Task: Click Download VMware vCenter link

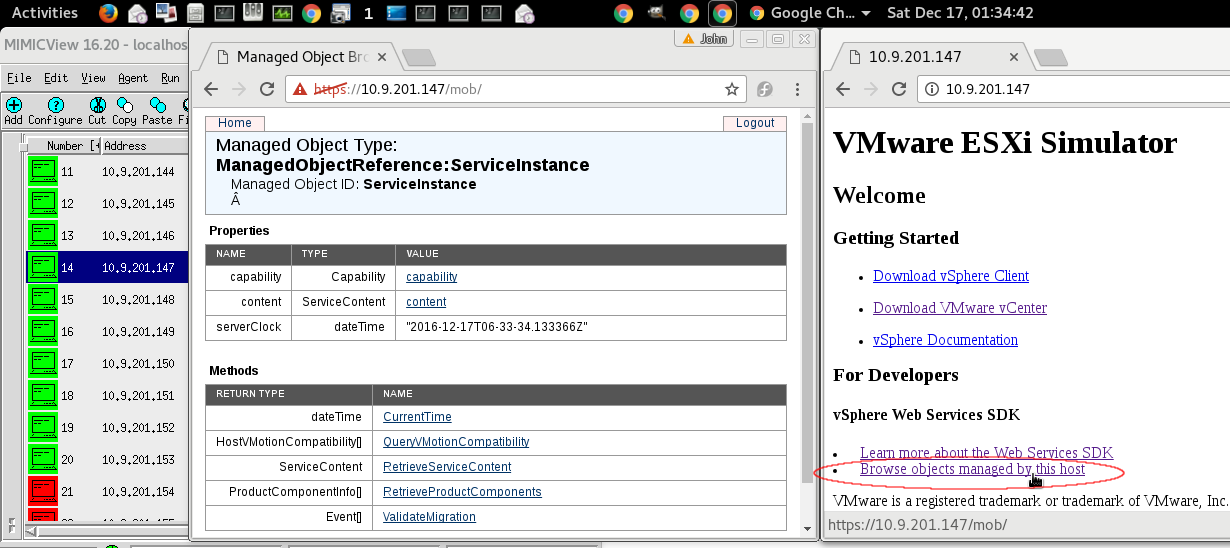Action: tap(960, 308)
